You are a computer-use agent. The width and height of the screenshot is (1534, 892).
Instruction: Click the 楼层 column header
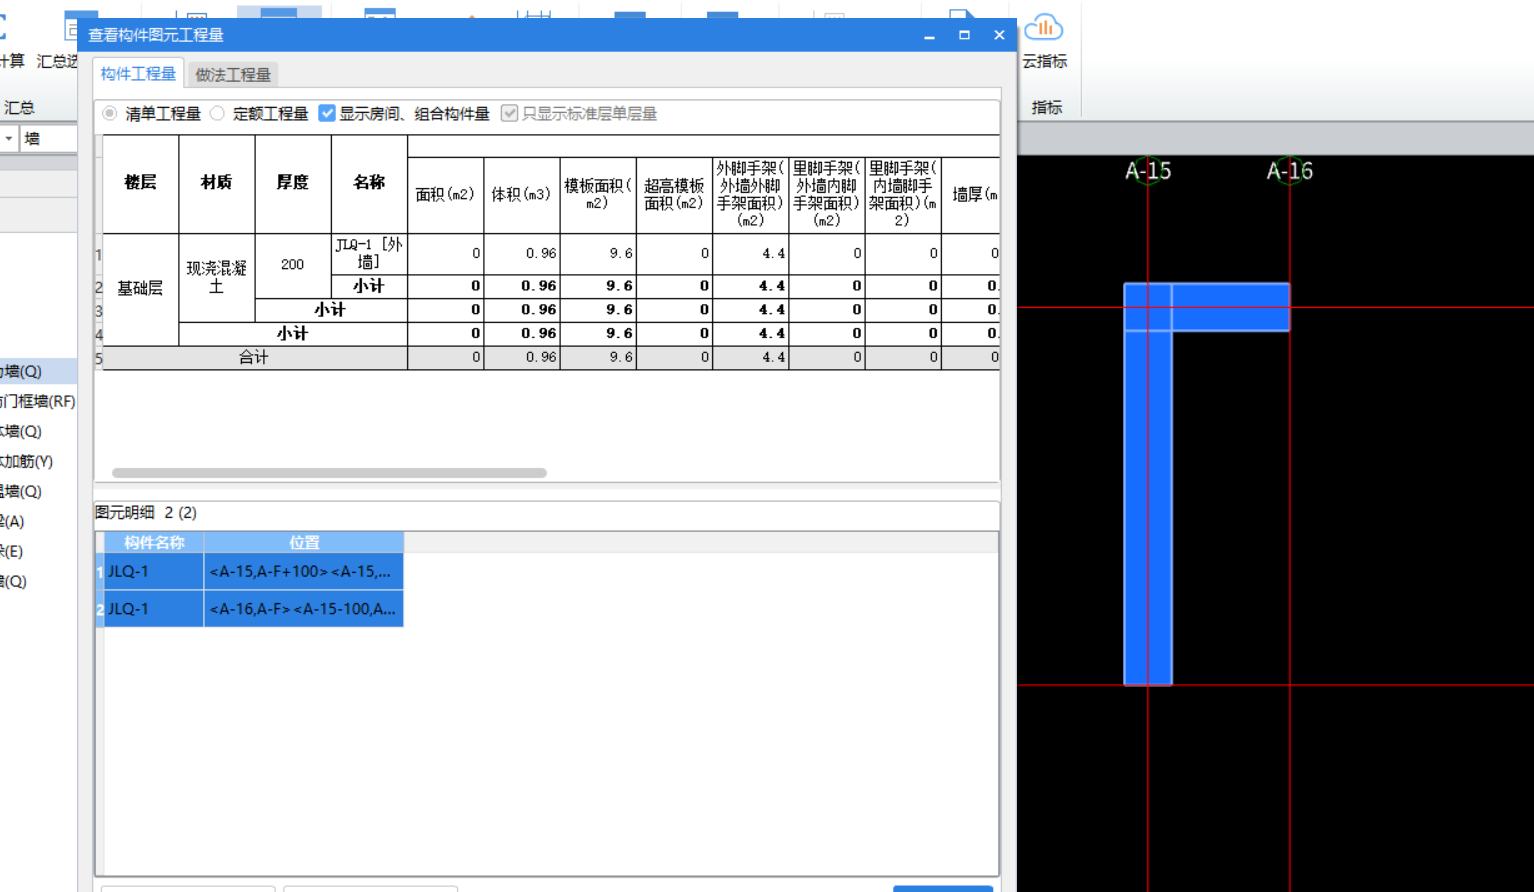point(141,183)
